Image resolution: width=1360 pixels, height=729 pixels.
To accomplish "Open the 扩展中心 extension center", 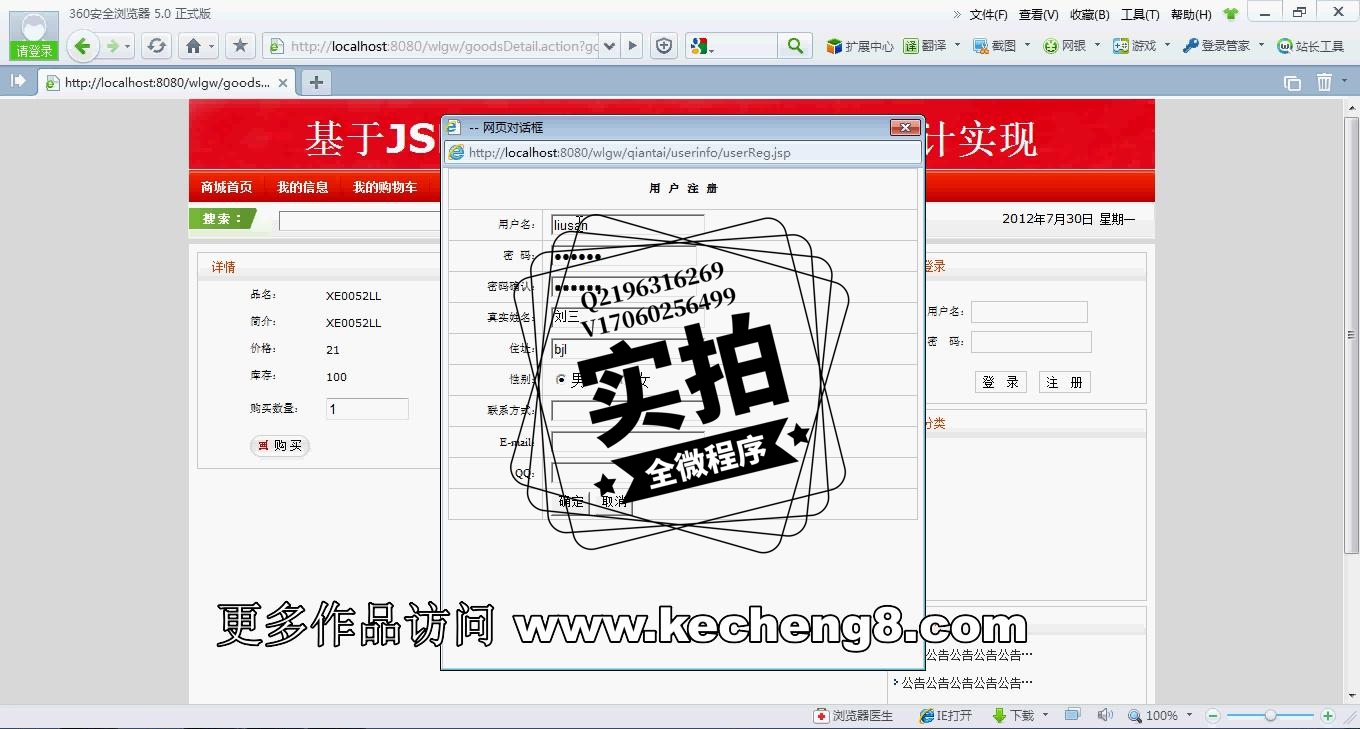I will (859, 46).
